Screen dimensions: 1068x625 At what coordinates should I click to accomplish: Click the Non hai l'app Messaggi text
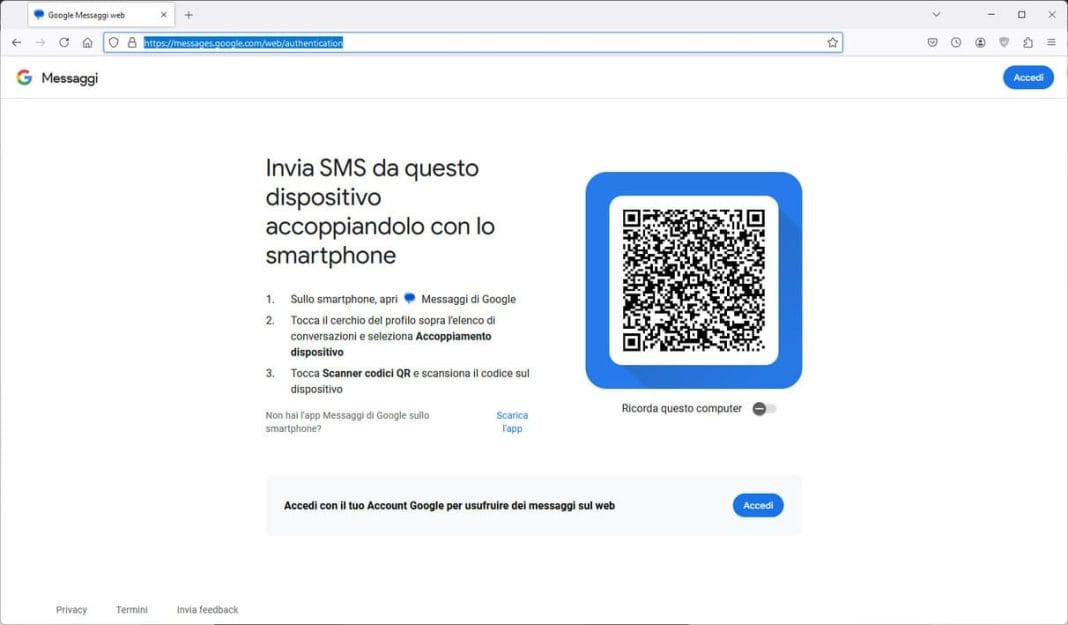coord(347,422)
